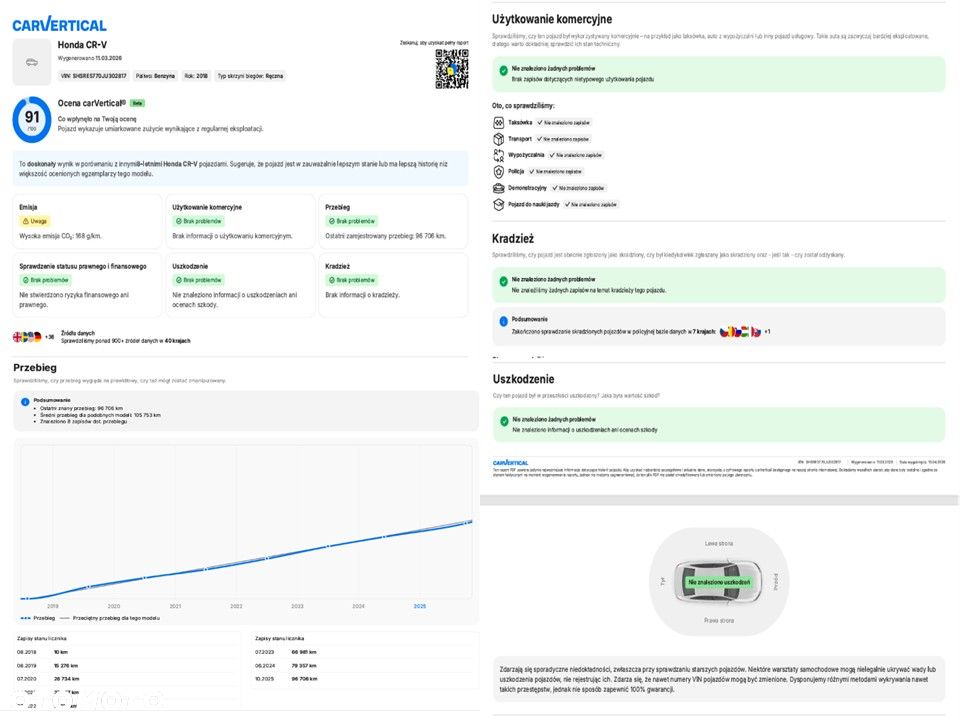Screen dimensions: 960x720
Task: Click green checkmark in Uszkodzenie result box
Action: pyautogui.click(x=504, y=421)
